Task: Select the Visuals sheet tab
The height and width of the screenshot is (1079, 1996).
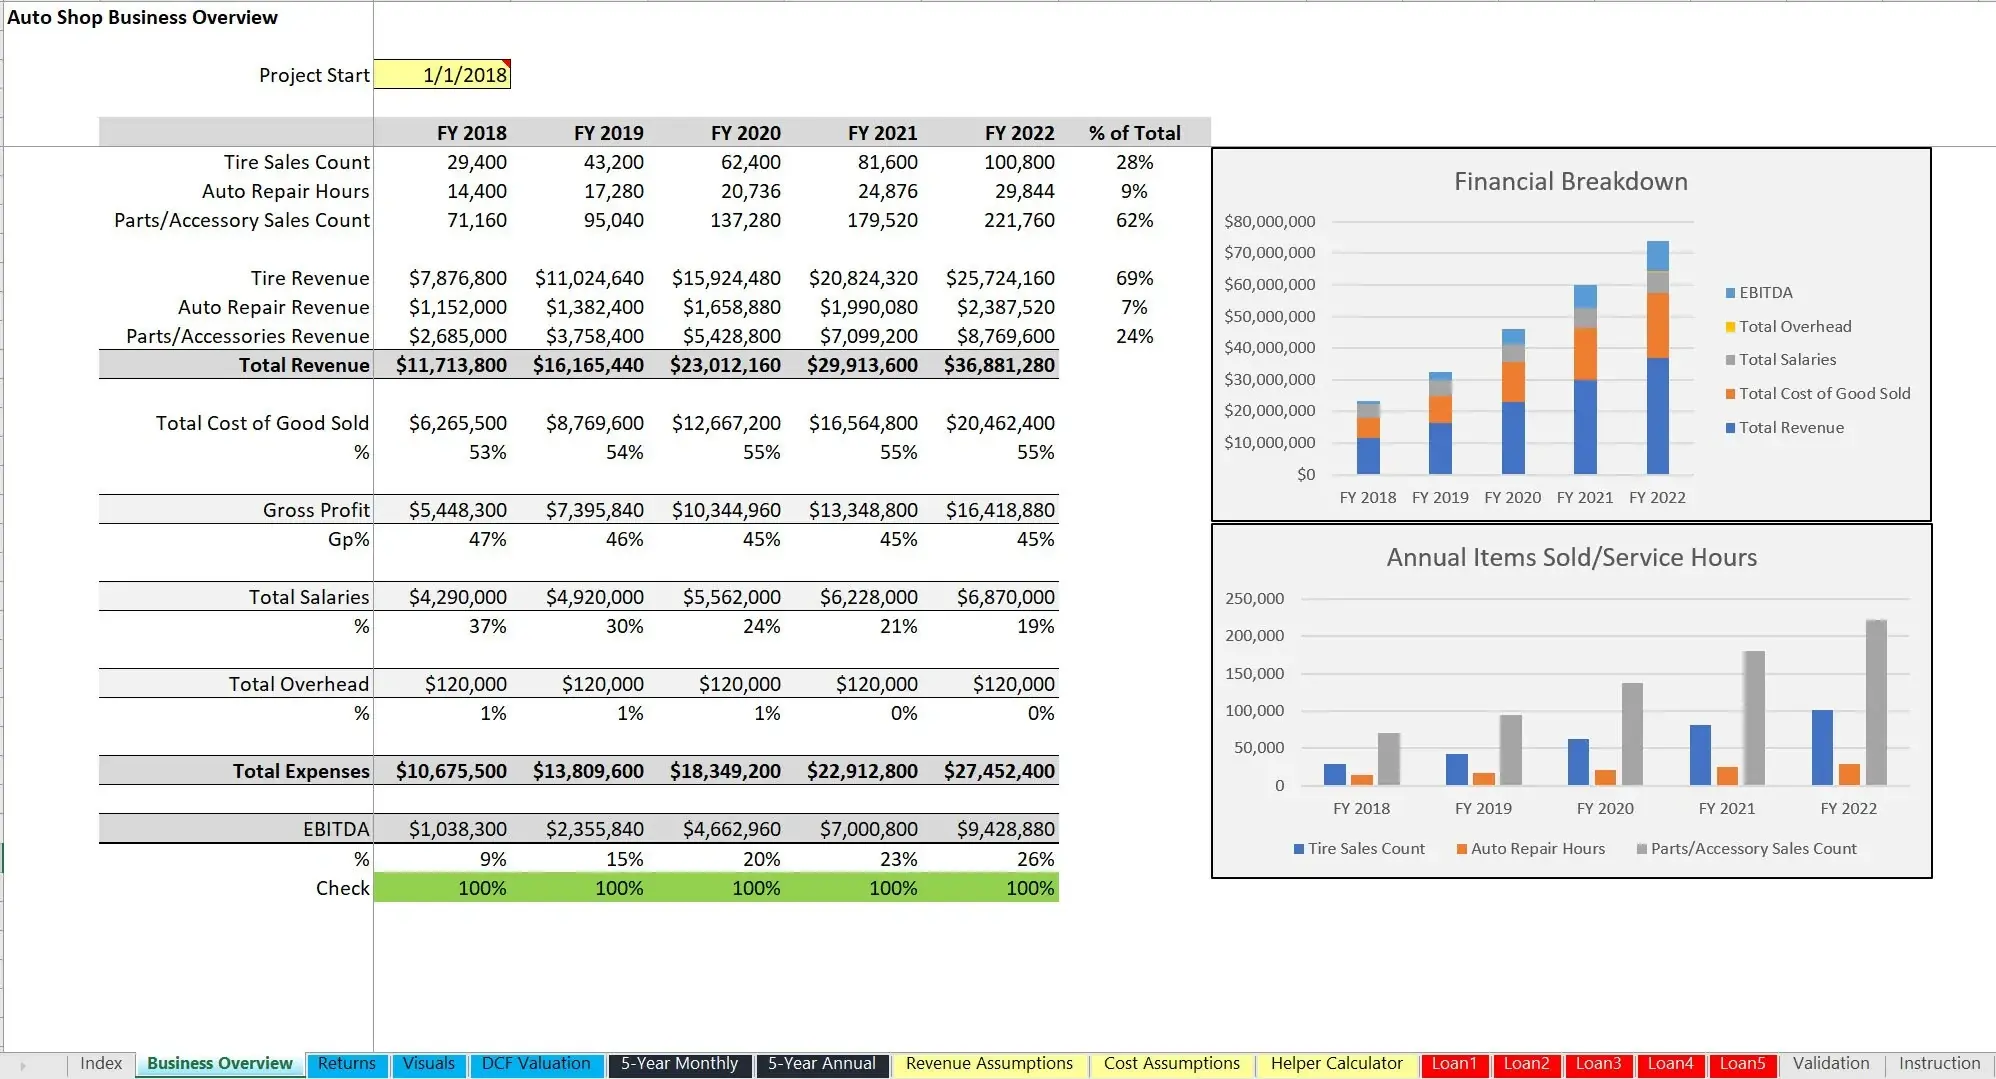Action: coord(428,1064)
